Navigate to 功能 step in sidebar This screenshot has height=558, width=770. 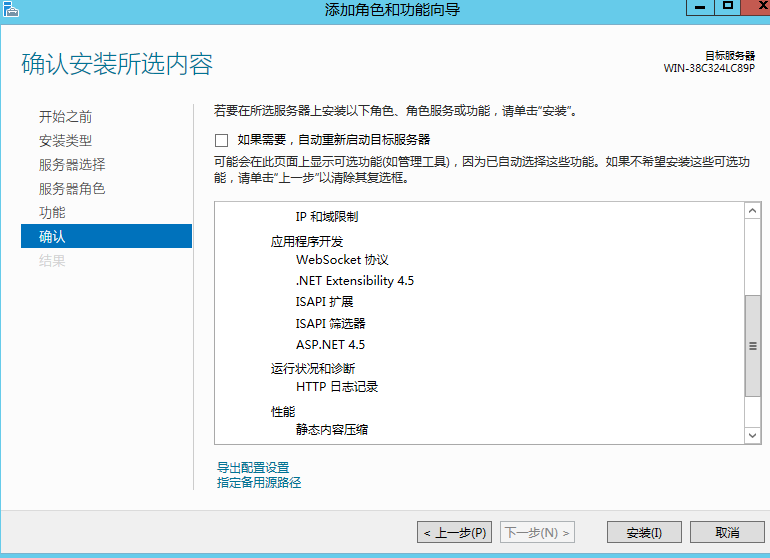click(x=53, y=213)
